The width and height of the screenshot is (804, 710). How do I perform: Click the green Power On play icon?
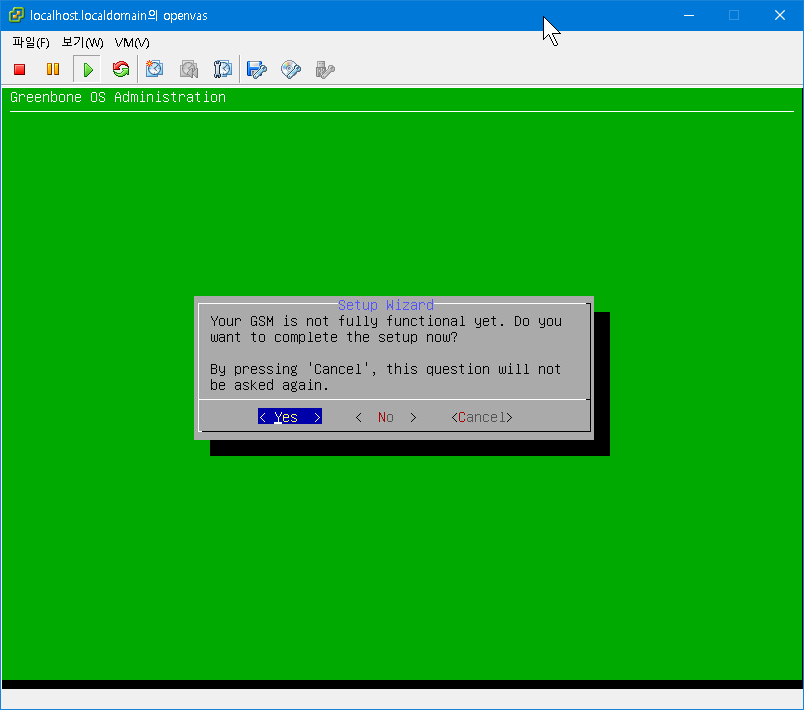coord(88,69)
